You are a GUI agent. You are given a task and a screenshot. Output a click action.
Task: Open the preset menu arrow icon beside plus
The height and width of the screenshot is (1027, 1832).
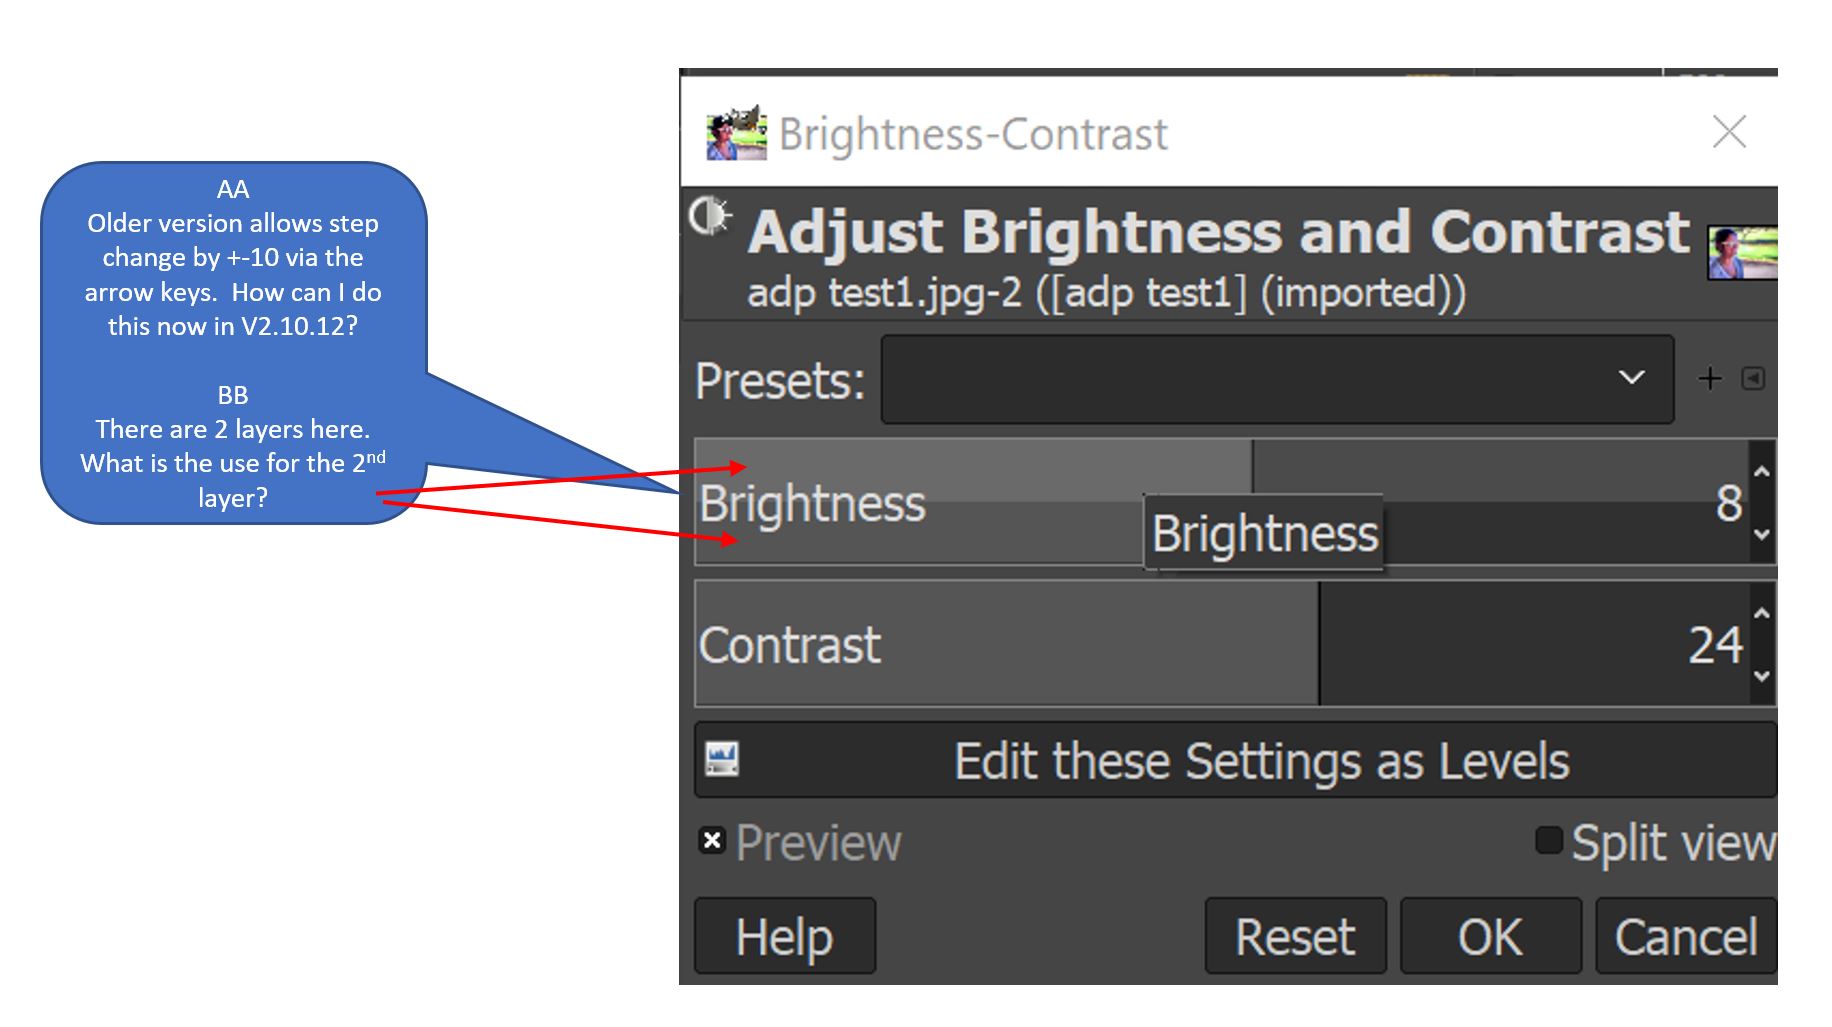[1753, 378]
